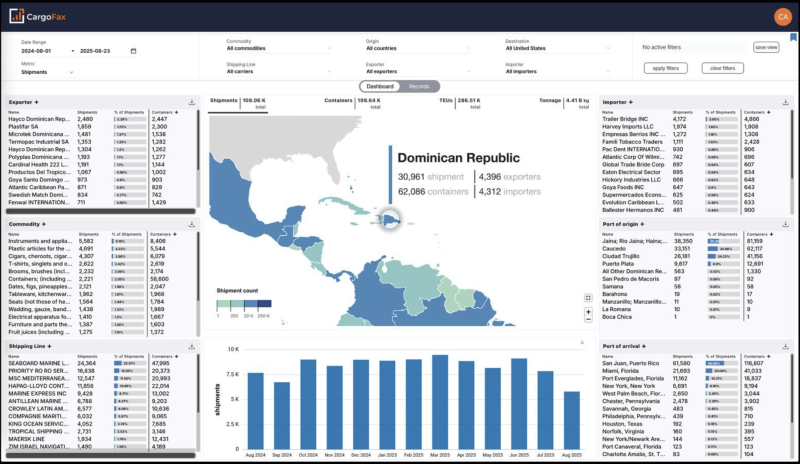800x464 pixels.
Task: Click the apply filters button
Action: (664, 68)
